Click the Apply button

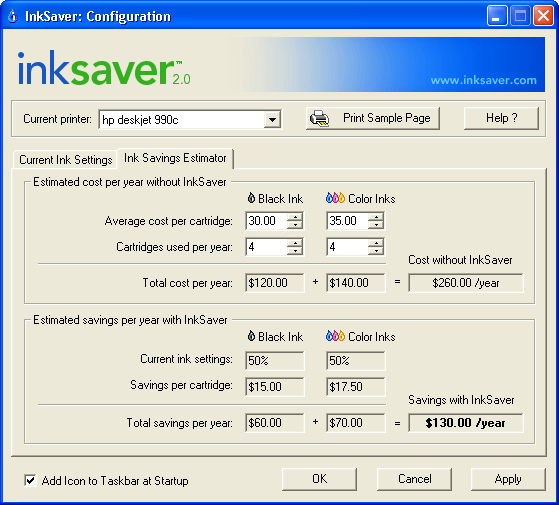pos(508,479)
